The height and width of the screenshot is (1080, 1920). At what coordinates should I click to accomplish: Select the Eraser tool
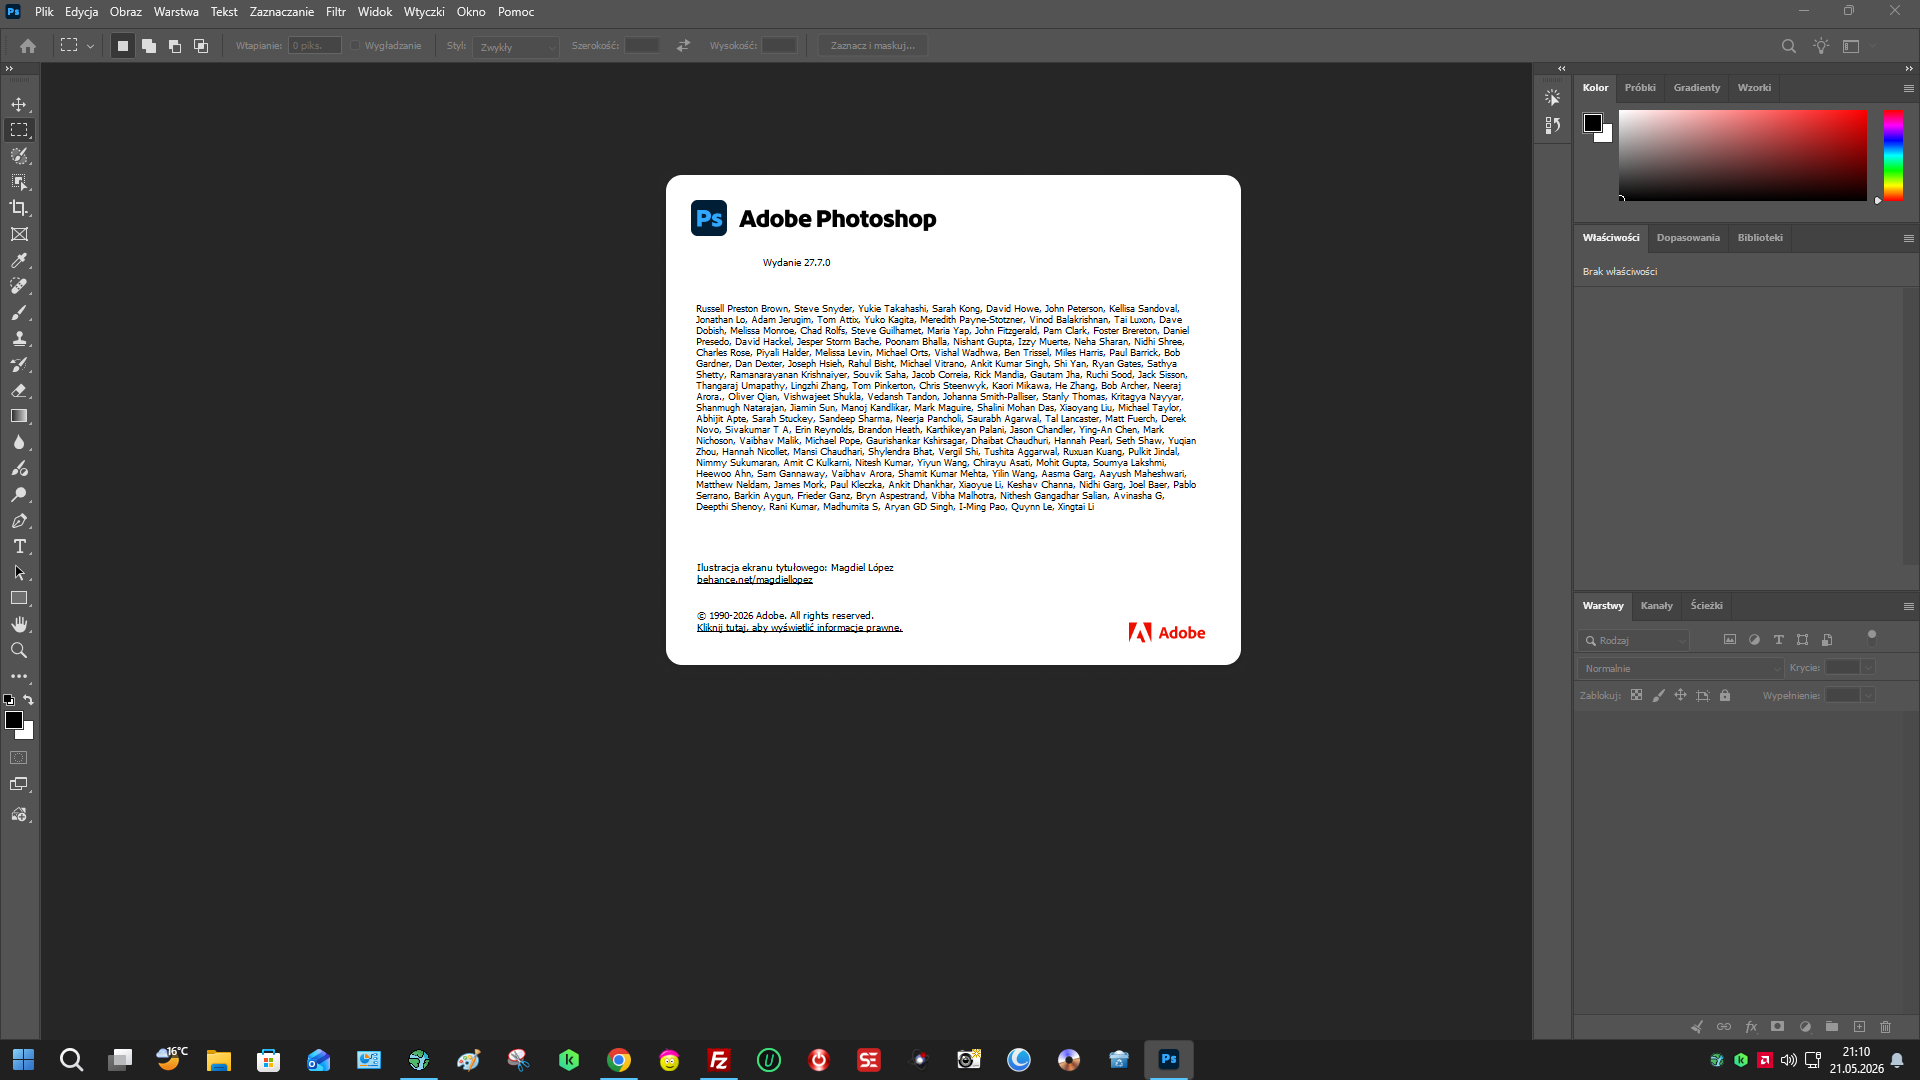tap(19, 390)
